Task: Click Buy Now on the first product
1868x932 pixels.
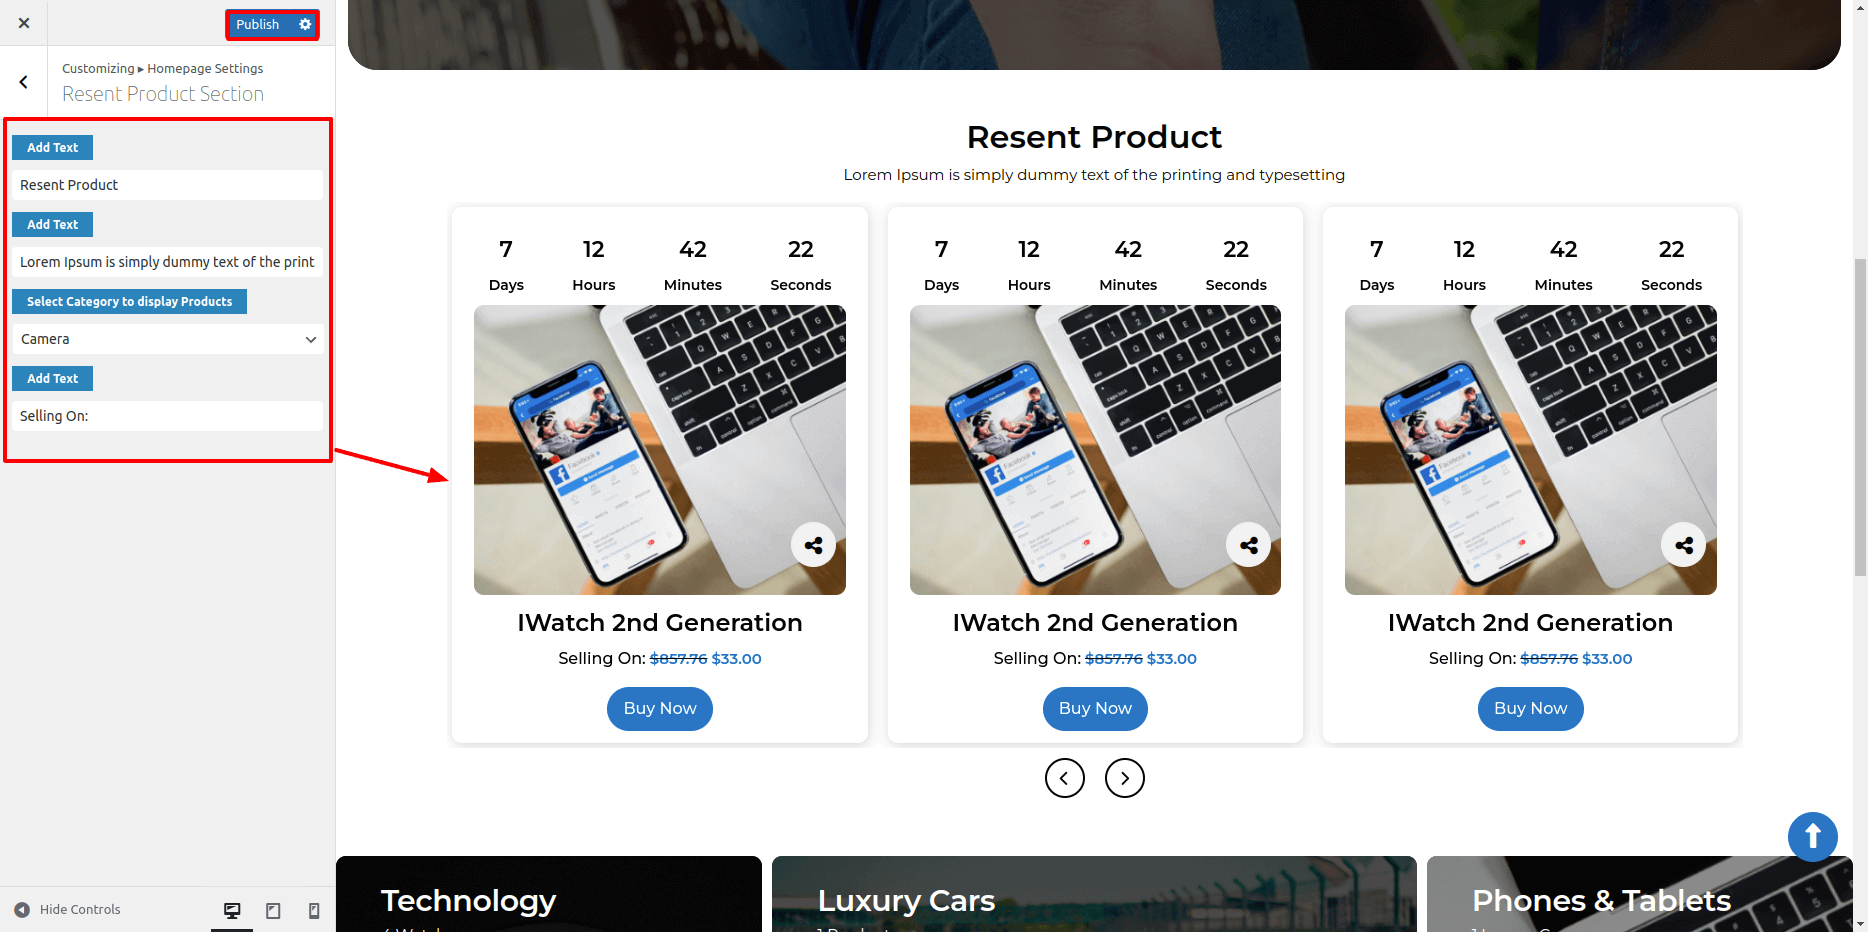Action: click(660, 709)
